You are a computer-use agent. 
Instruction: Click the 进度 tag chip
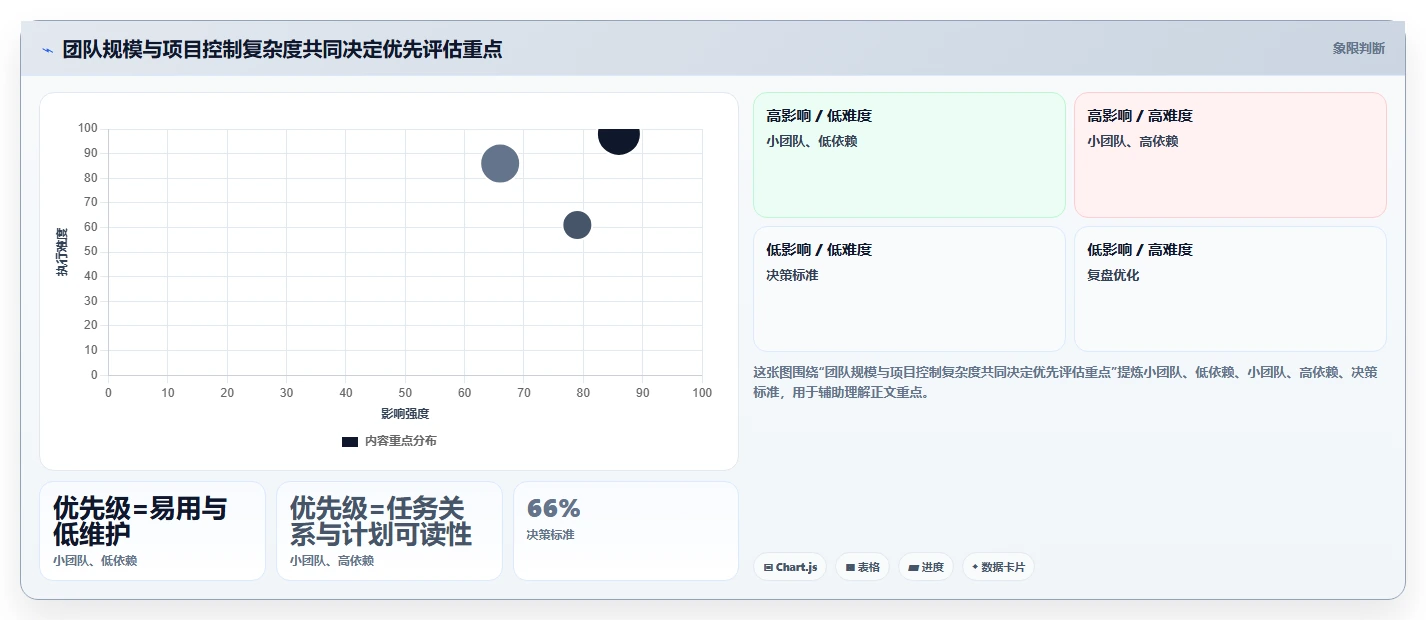point(926,567)
